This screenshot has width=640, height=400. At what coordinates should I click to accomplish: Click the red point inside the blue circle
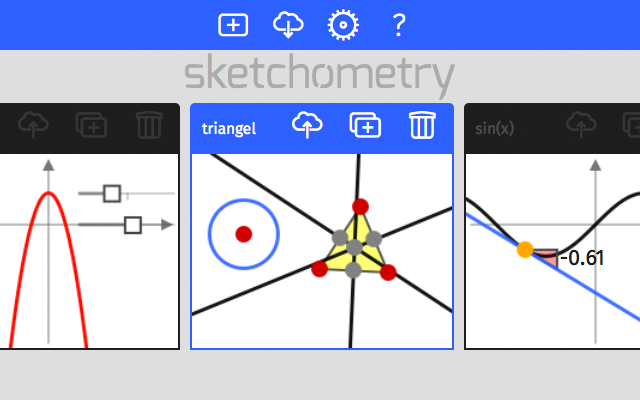[x=244, y=234]
